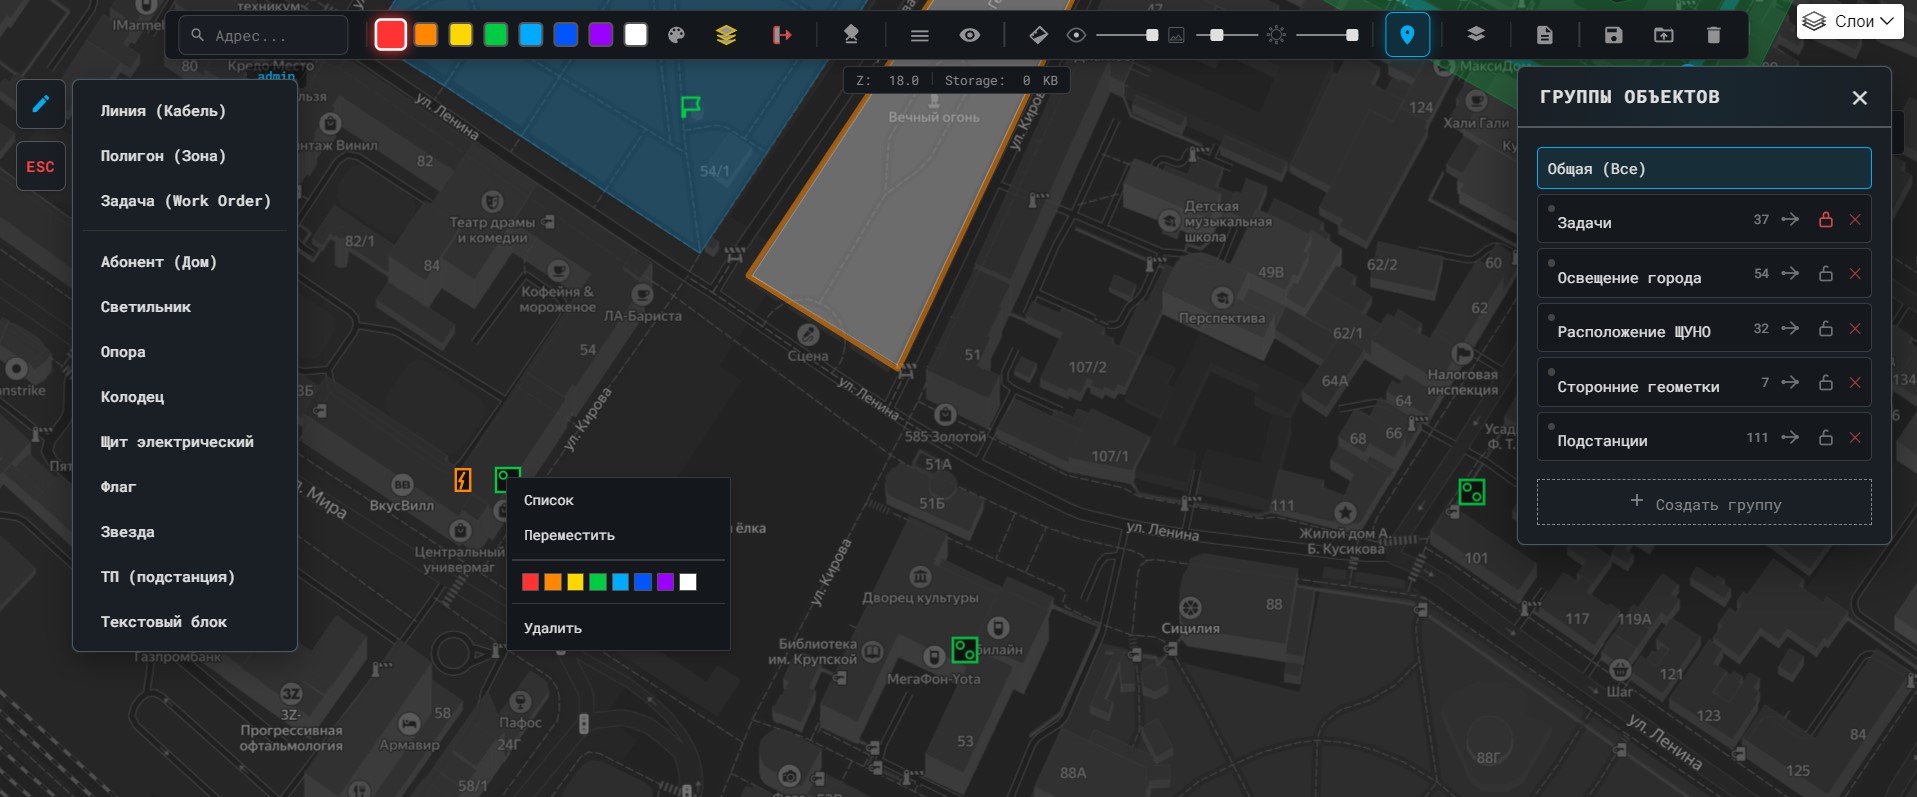
Task: Click the arrow icon in Подстанции row
Action: click(x=1790, y=438)
